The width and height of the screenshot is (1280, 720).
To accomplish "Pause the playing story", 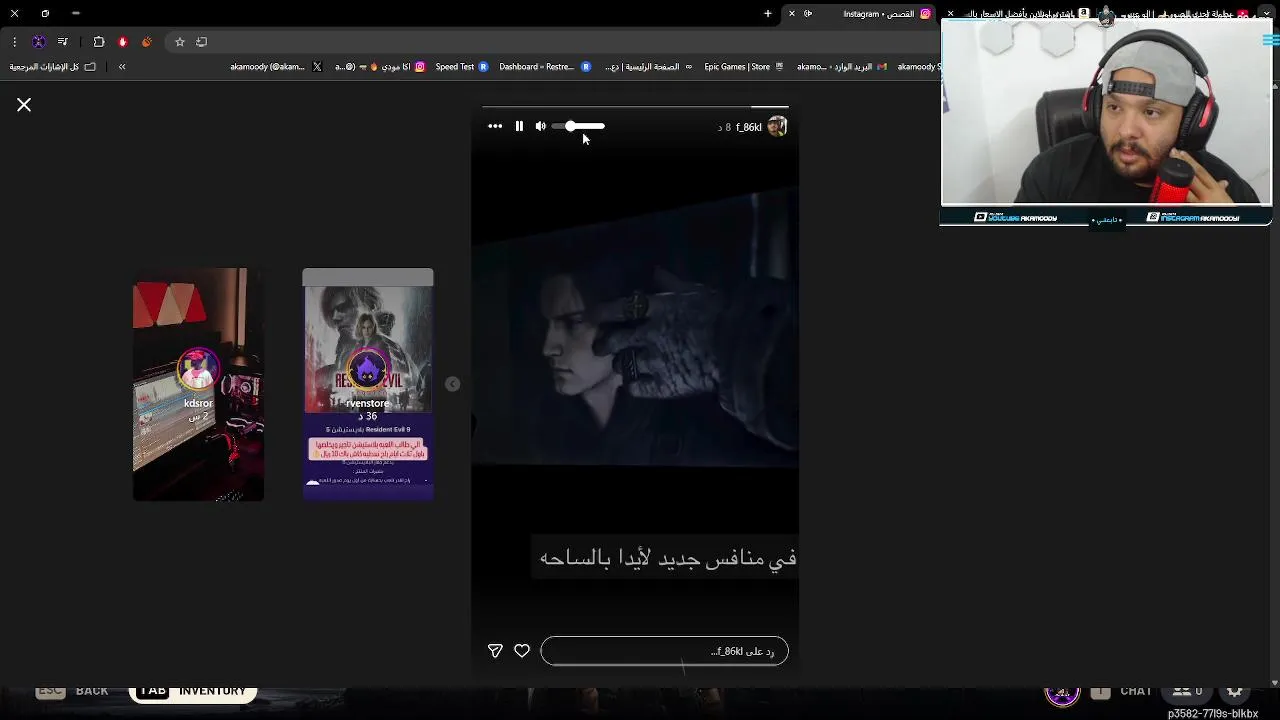I will tap(519, 126).
